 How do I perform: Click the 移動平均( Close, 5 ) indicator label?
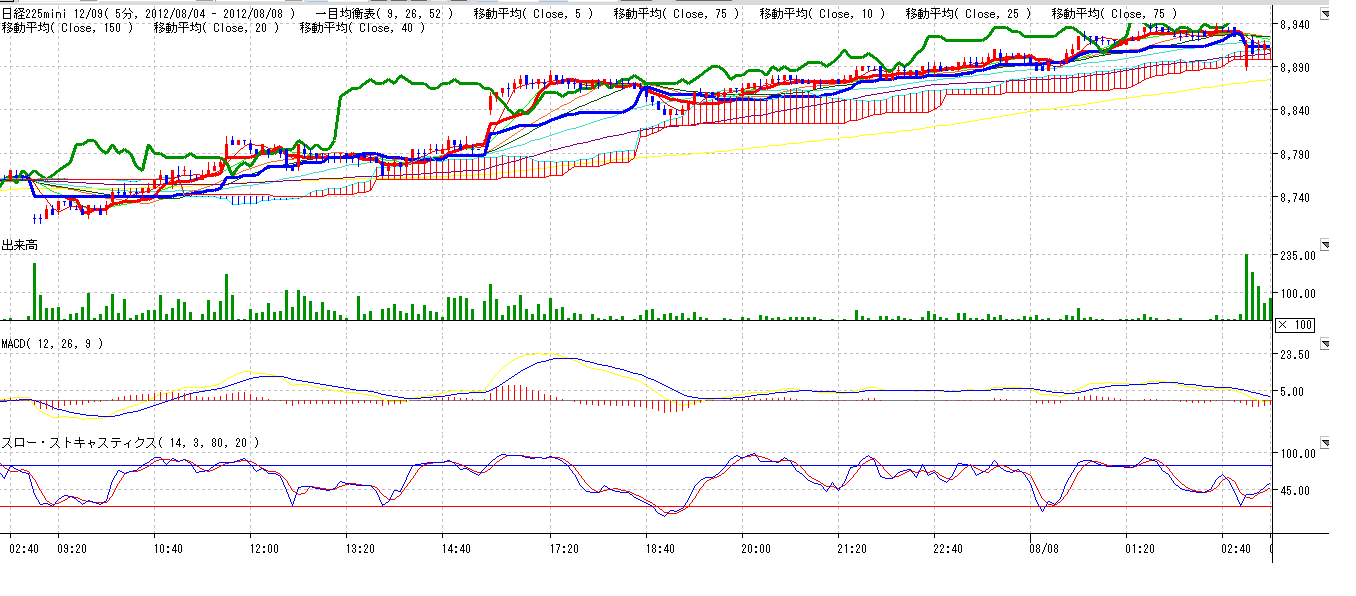(532, 14)
